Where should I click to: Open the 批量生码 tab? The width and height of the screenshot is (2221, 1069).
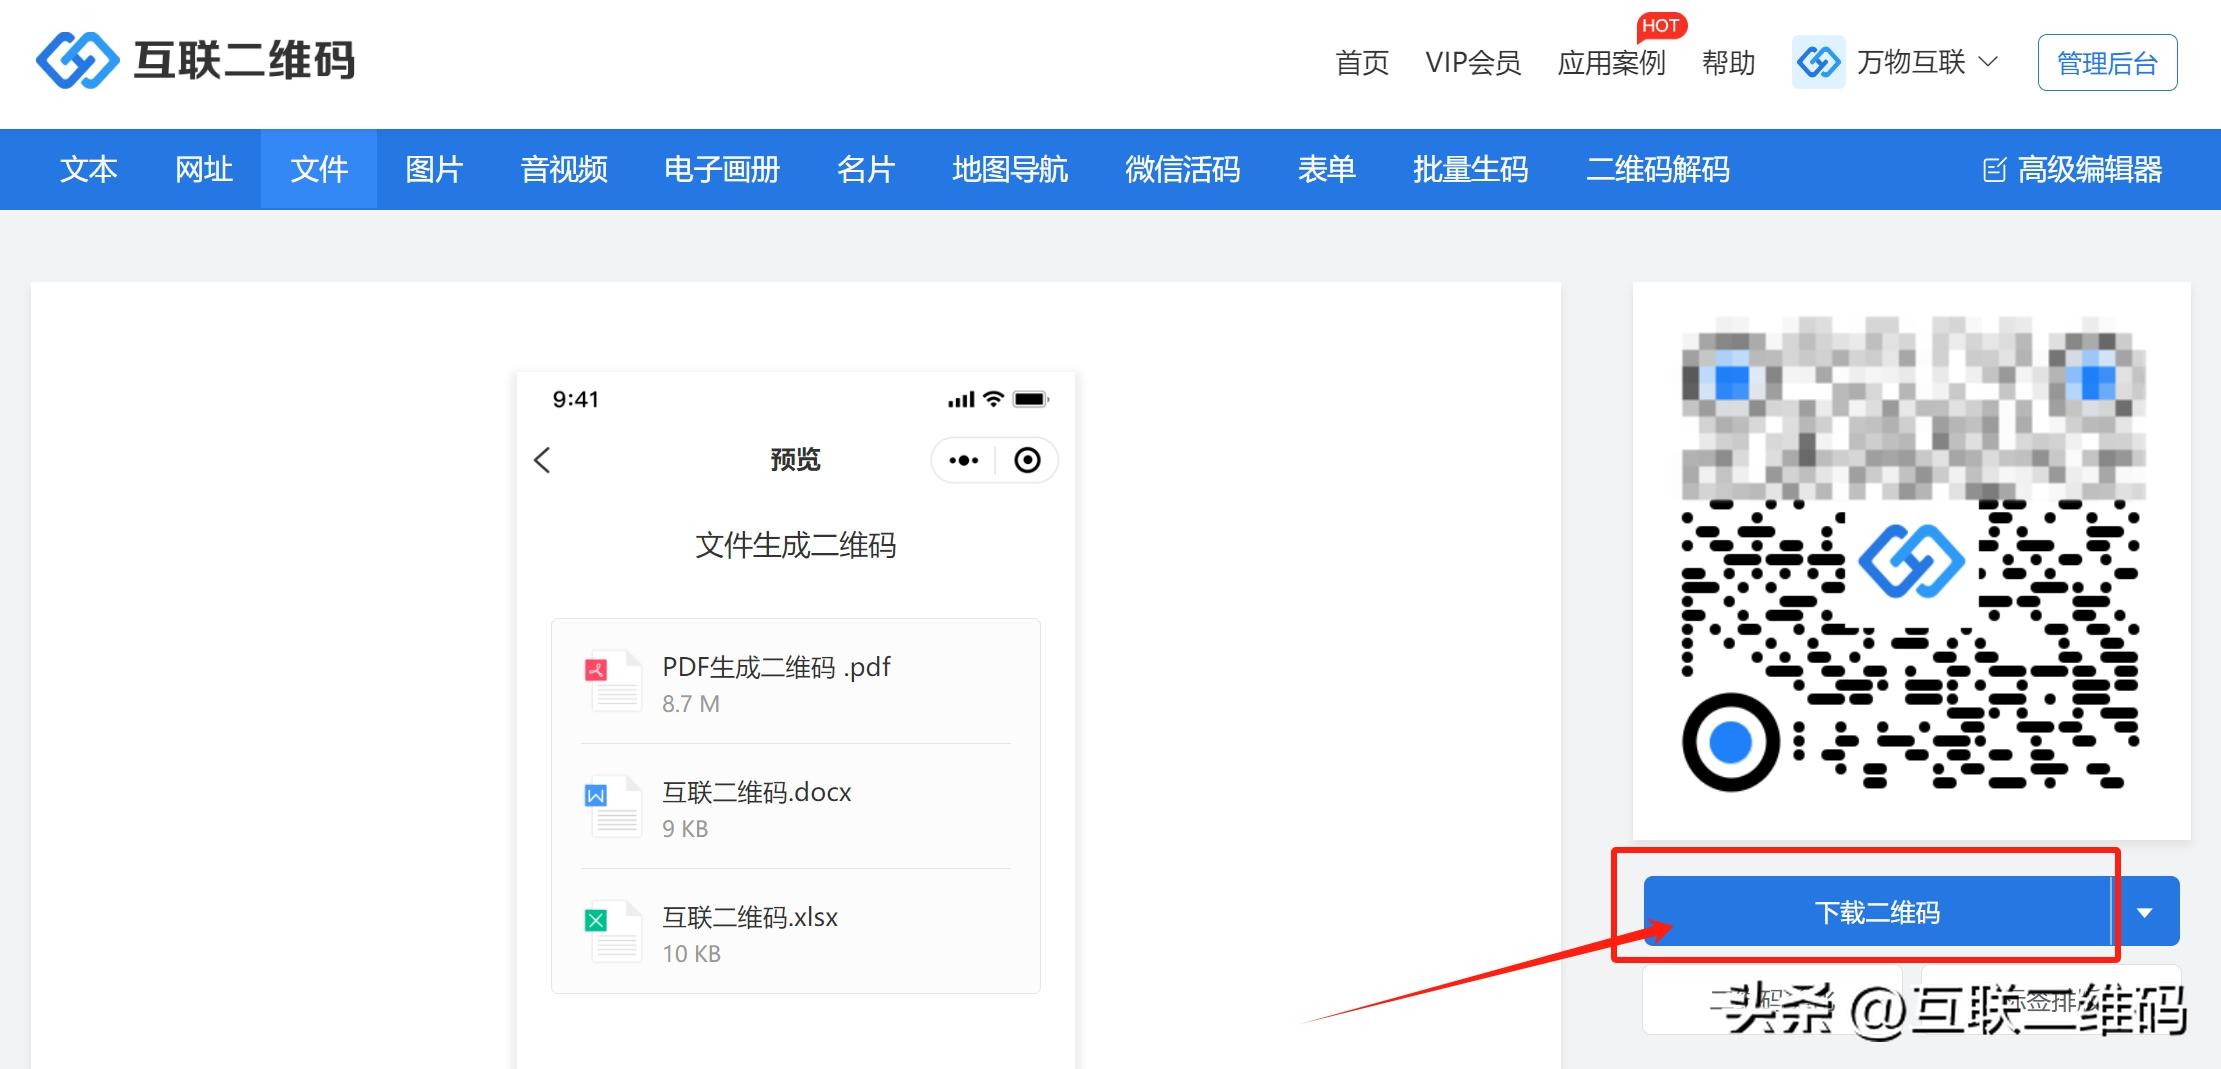point(1469,170)
